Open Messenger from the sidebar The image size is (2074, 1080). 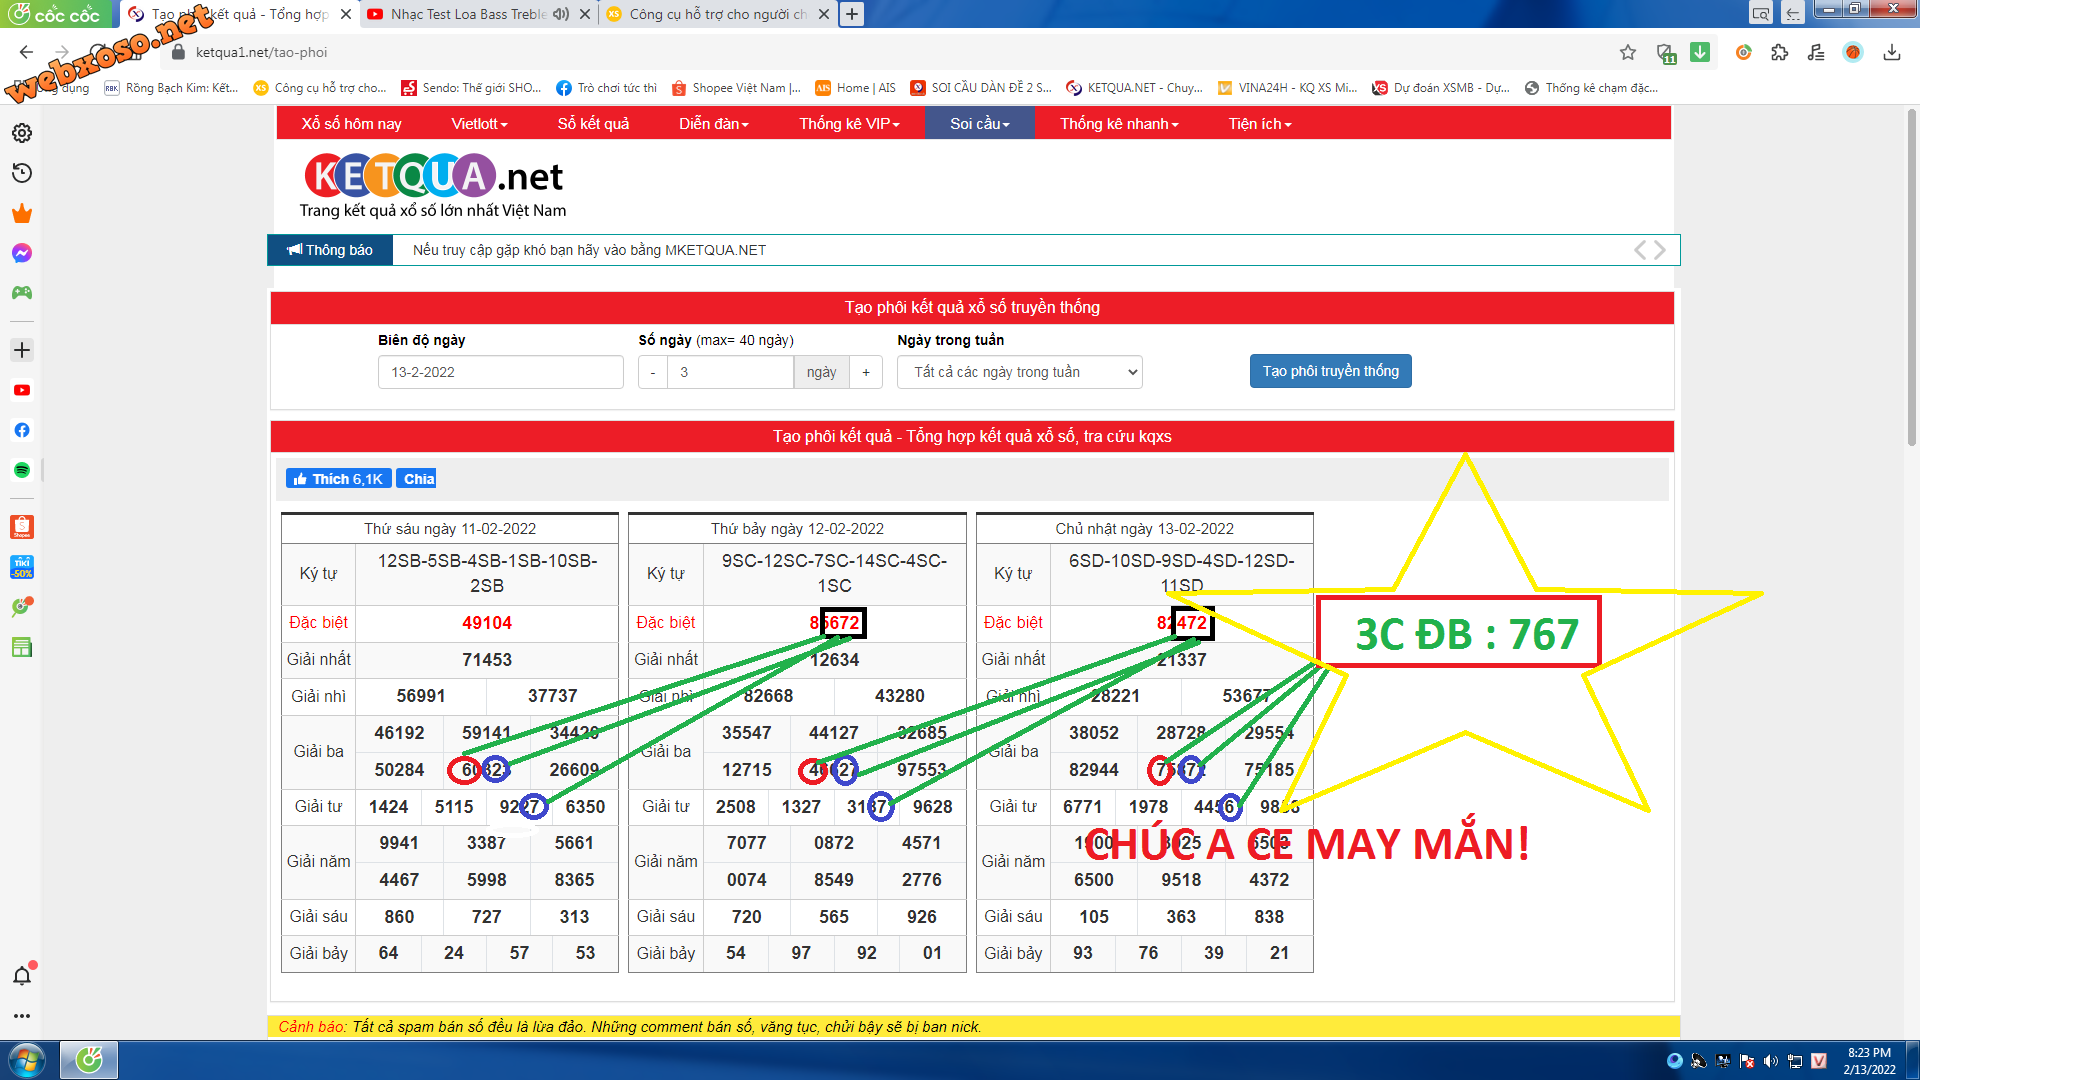click(22, 253)
